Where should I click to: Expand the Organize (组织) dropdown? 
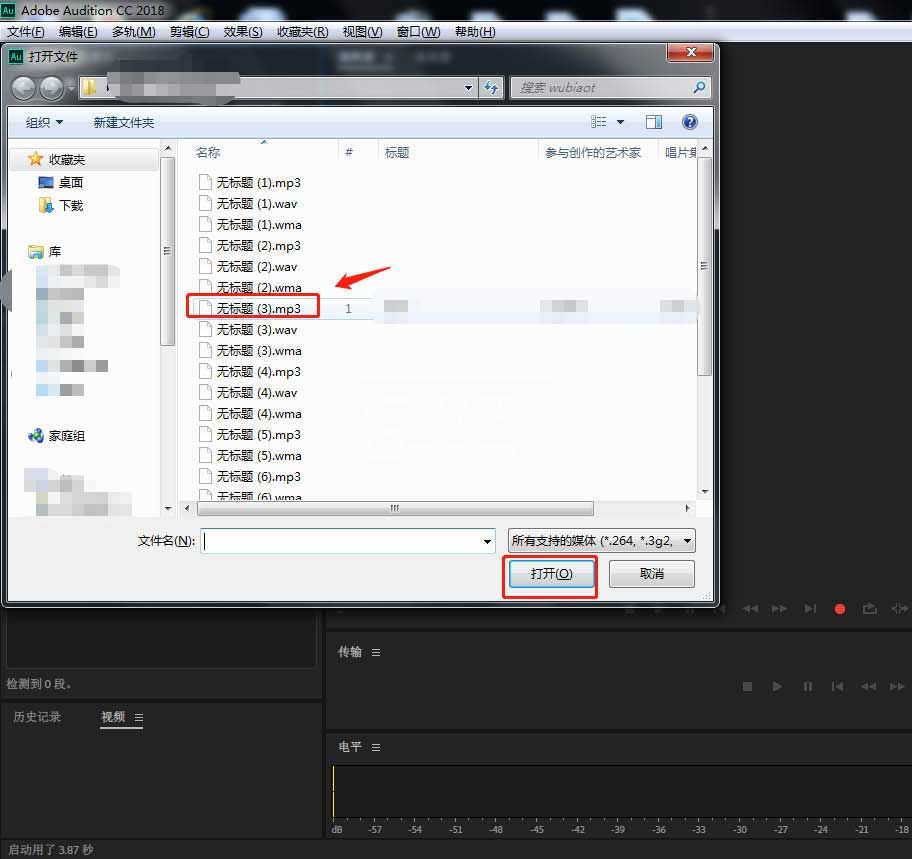[x=44, y=122]
